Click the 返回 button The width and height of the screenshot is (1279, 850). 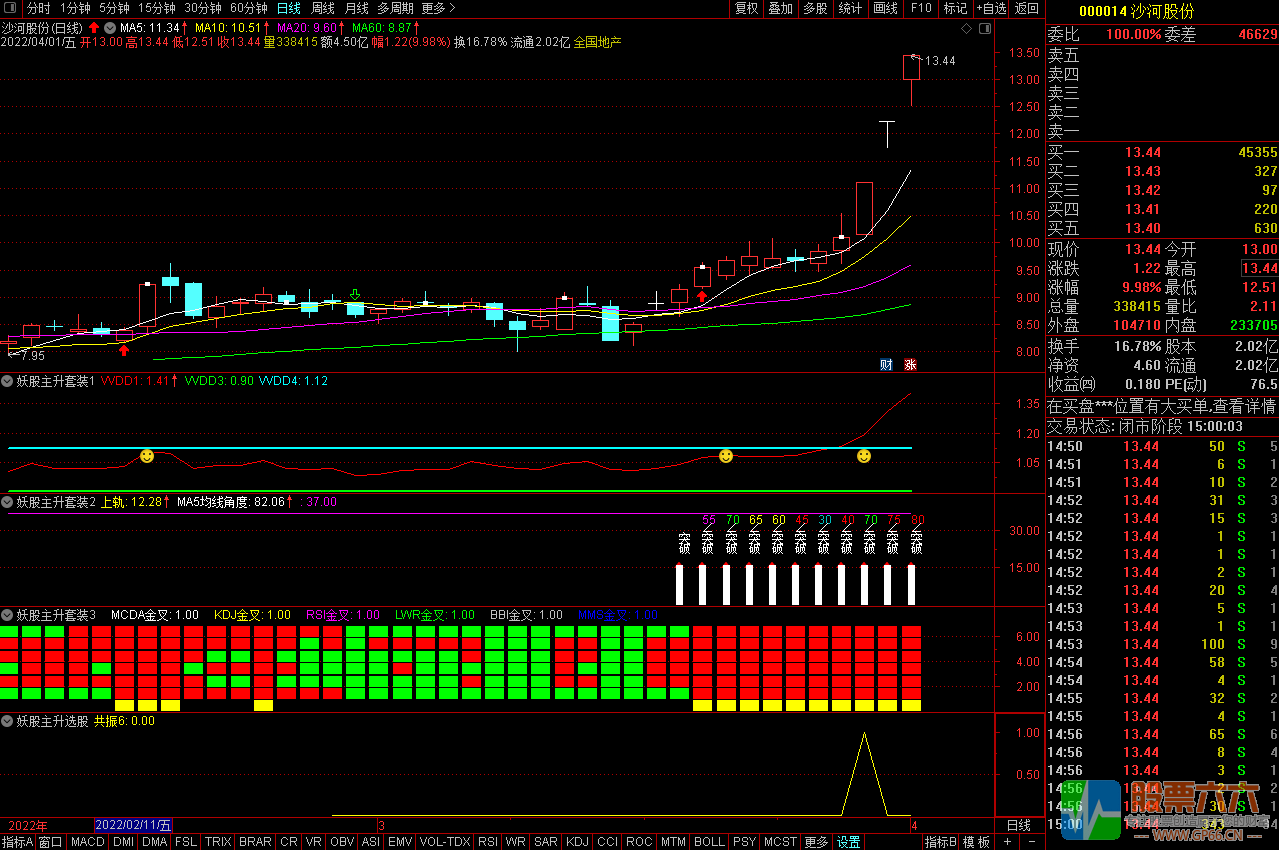pos(1027,8)
